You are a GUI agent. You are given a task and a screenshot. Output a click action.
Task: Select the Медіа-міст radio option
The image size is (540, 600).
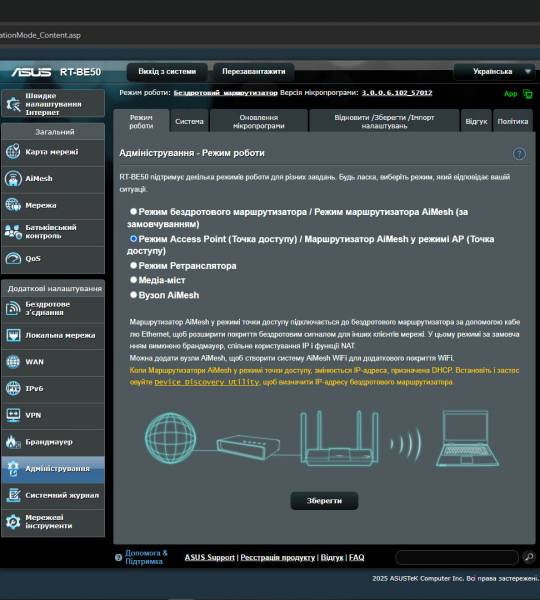point(133,280)
